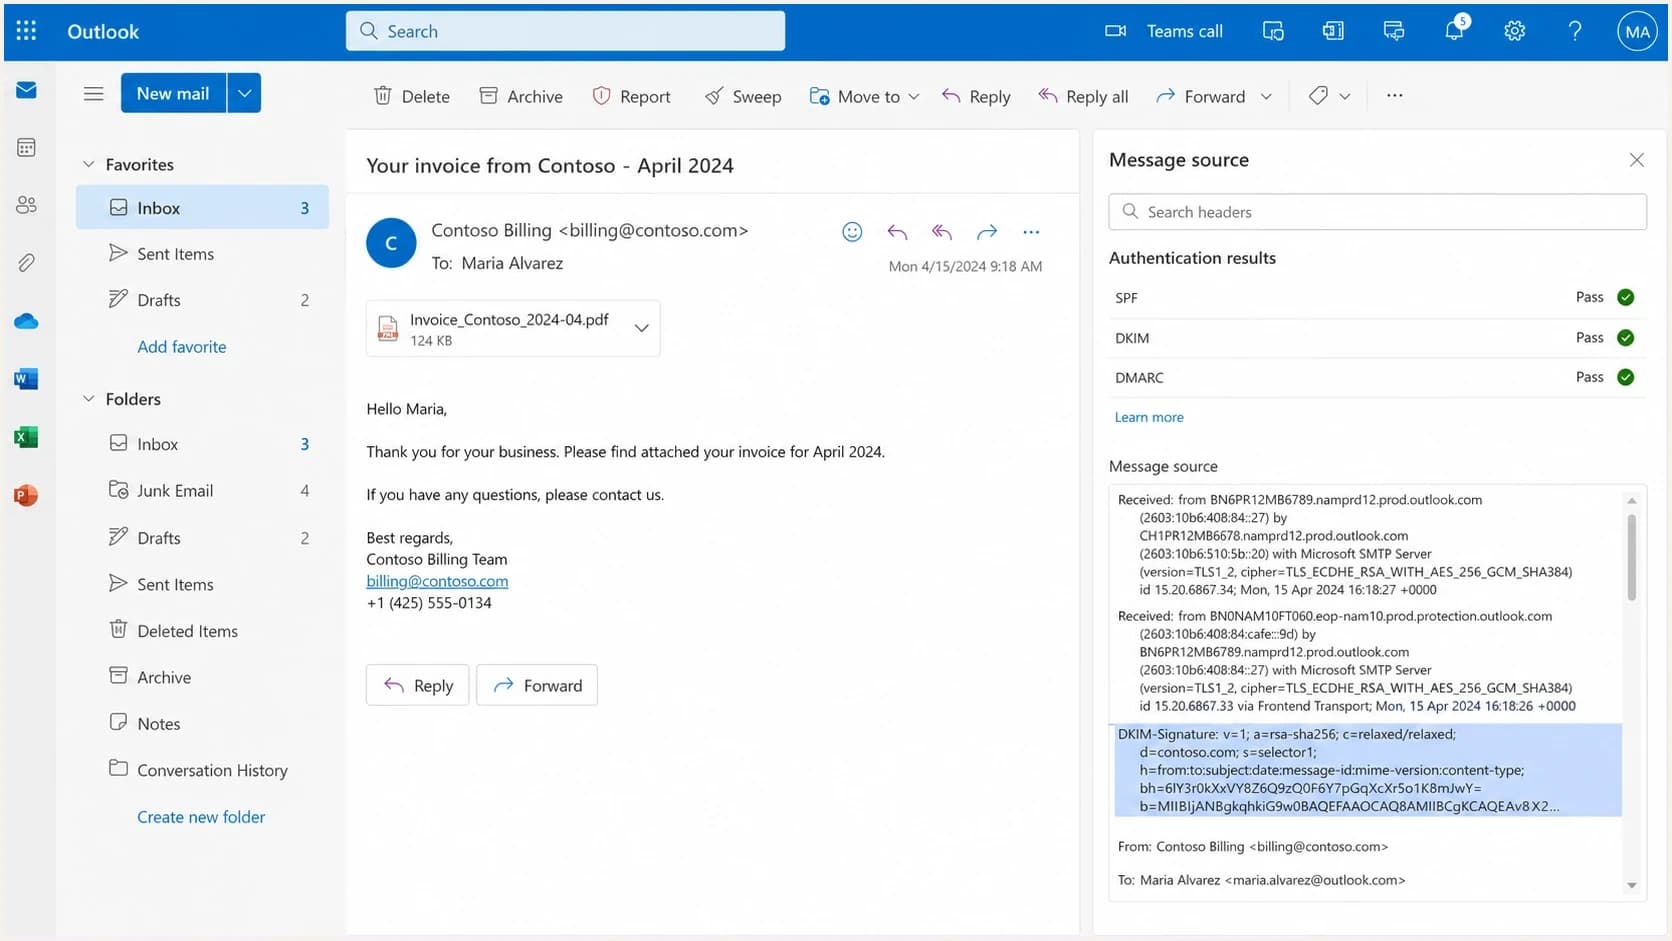
Task: Open Drafts under Favorites
Action: [203, 300]
